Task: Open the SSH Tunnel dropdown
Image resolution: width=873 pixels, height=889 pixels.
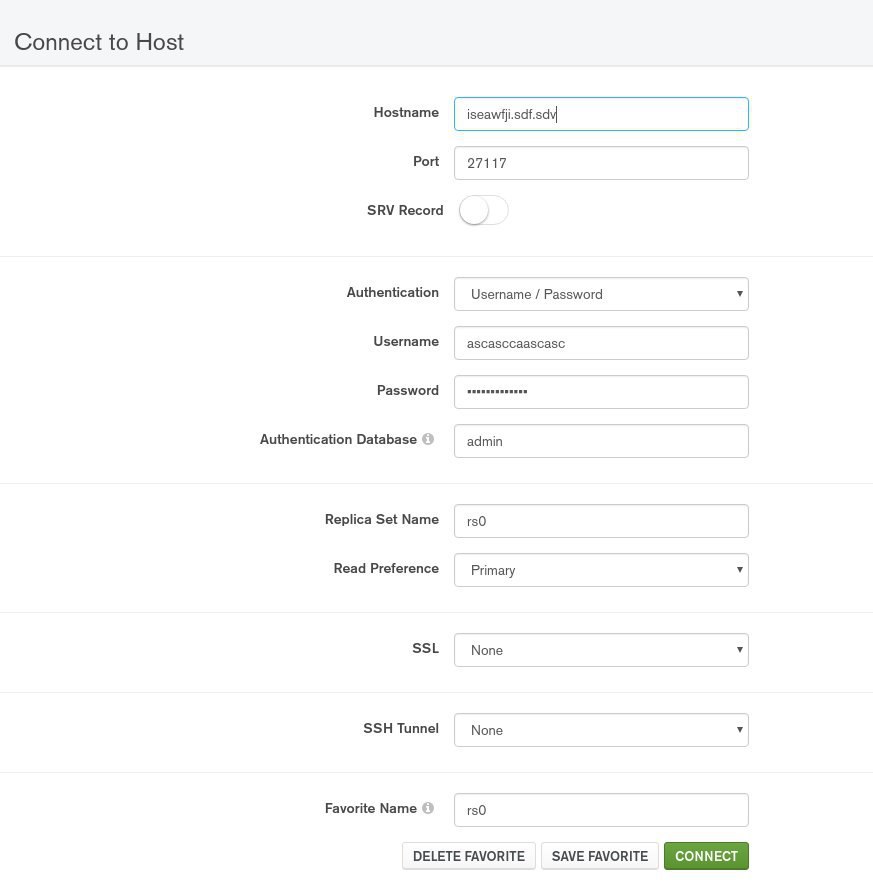Action: [601, 730]
